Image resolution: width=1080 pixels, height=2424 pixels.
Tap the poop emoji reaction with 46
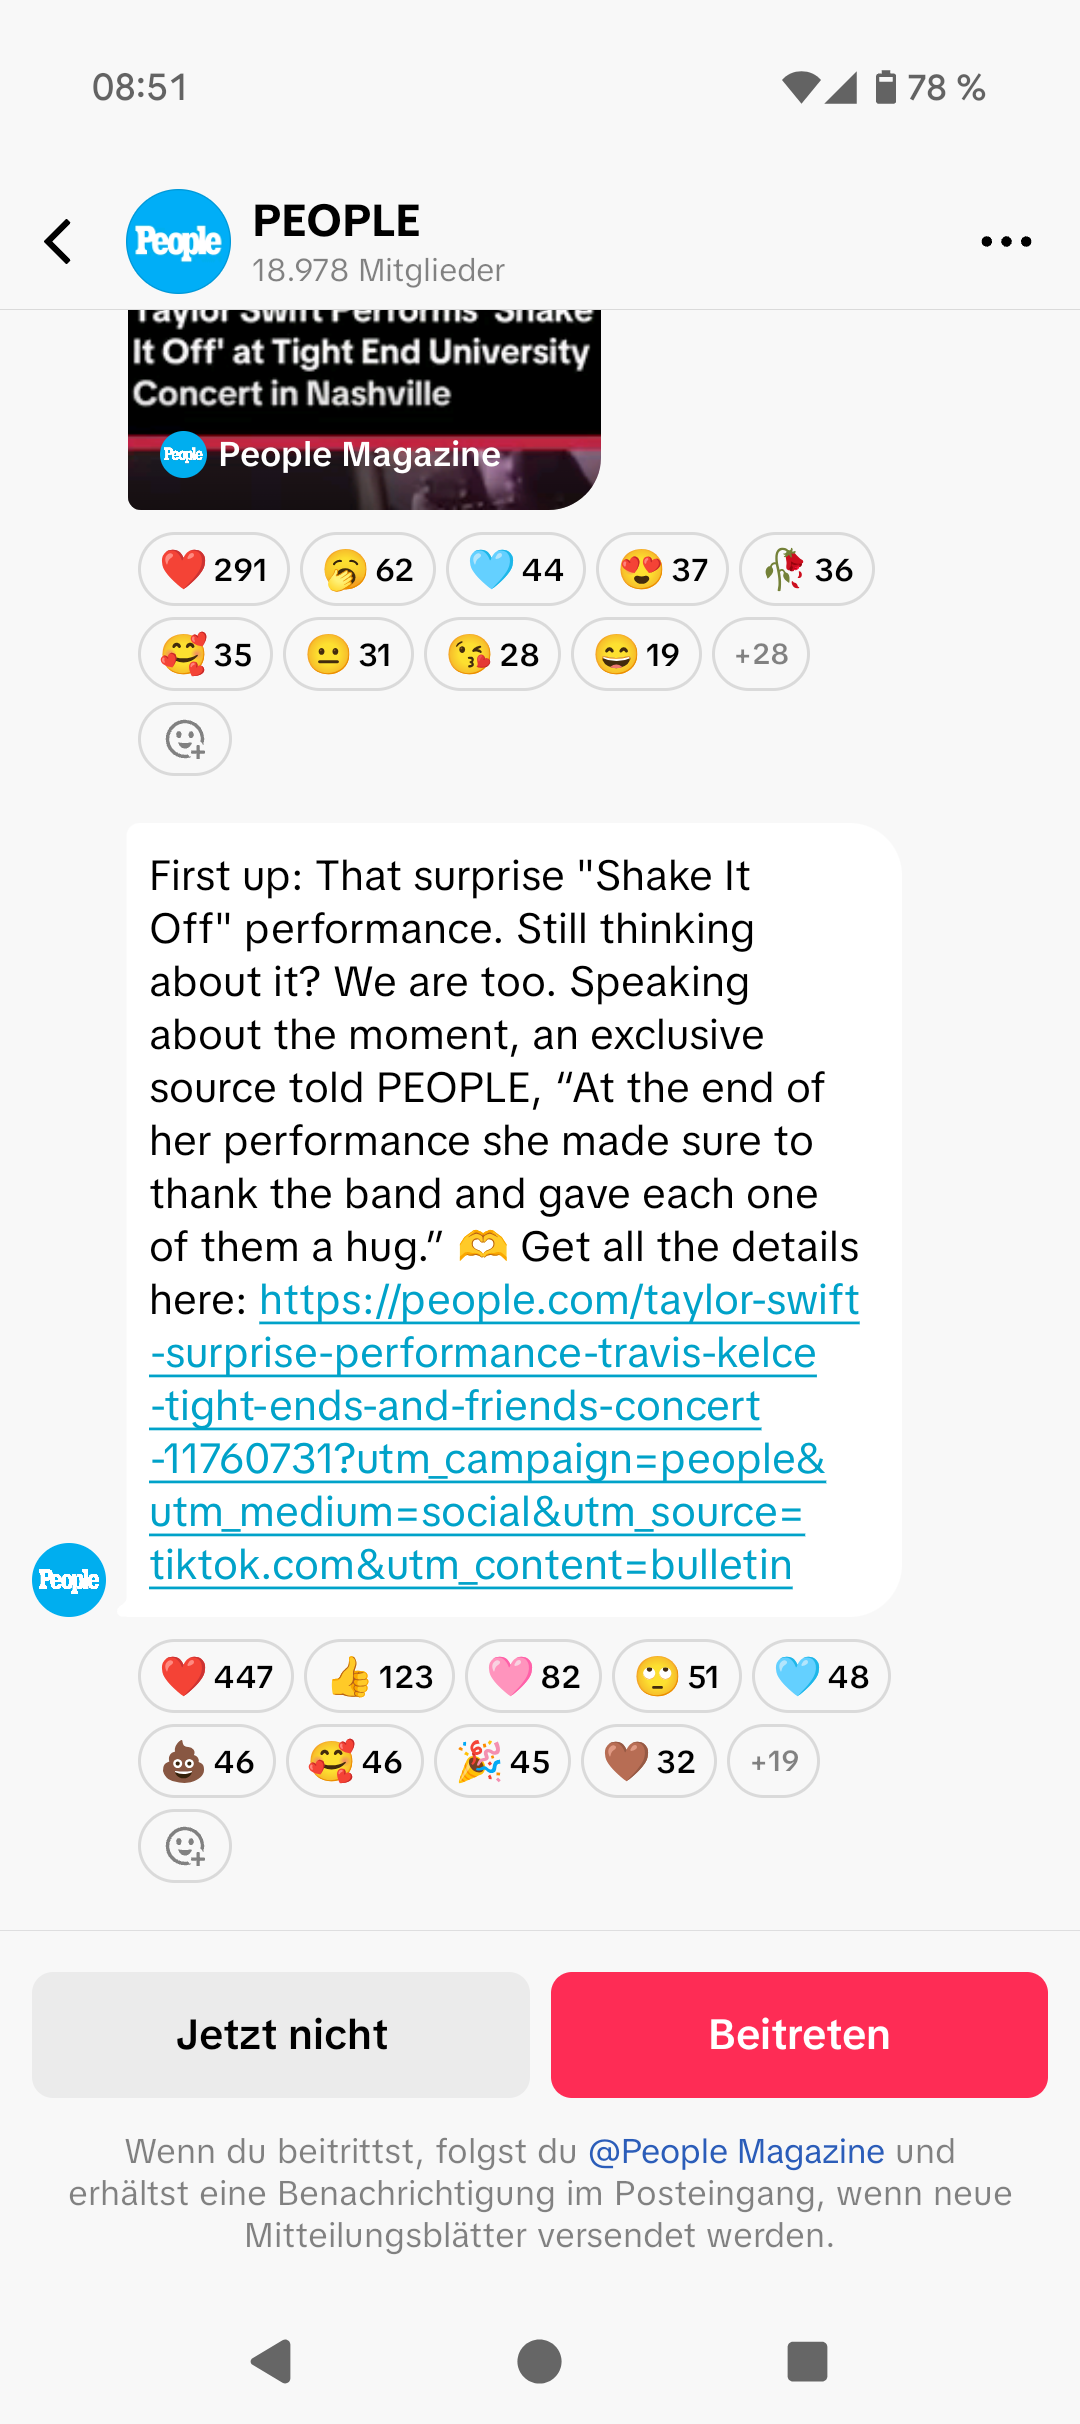tap(207, 1762)
